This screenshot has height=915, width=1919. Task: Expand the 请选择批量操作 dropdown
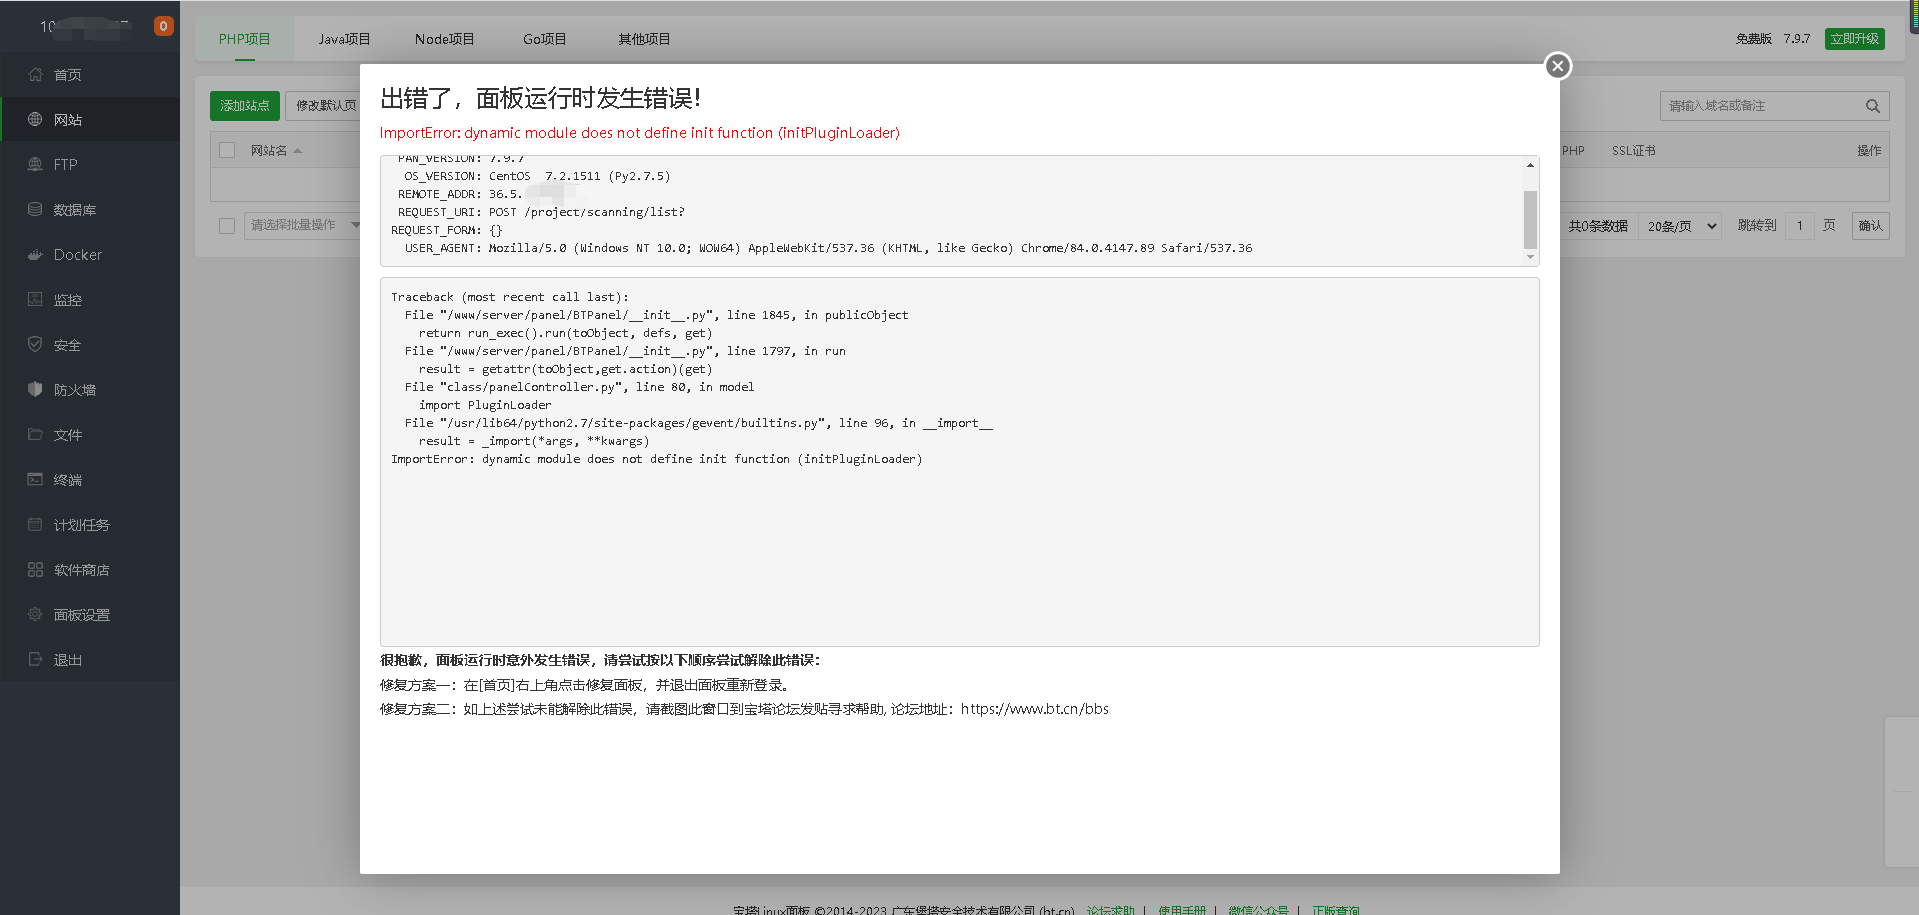click(302, 225)
